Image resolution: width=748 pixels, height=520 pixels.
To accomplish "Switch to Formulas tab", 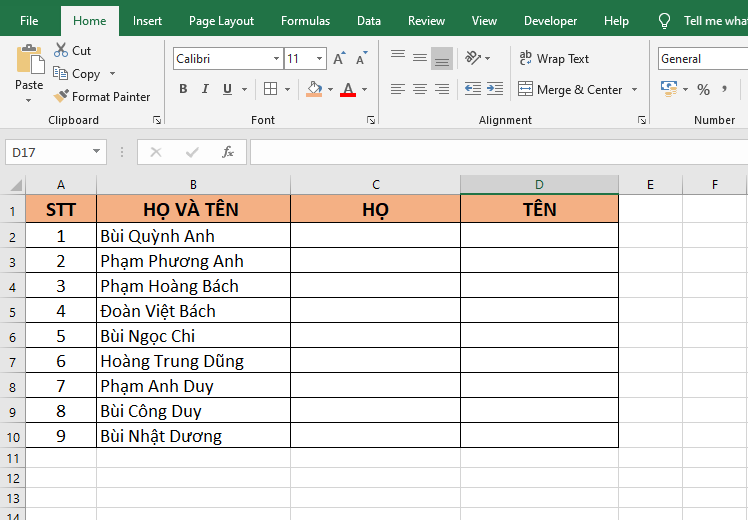I will [305, 21].
